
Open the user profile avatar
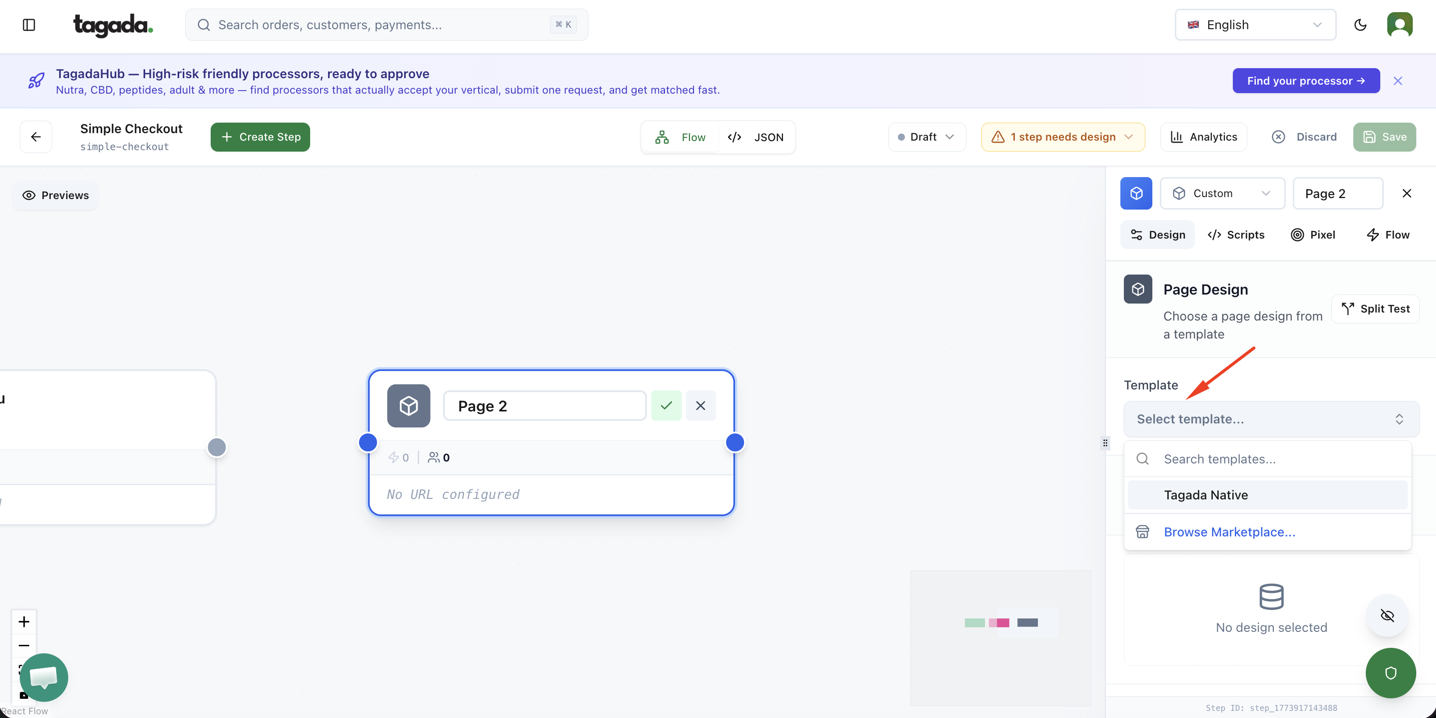pyautogui.click(x=1399, y=25)
